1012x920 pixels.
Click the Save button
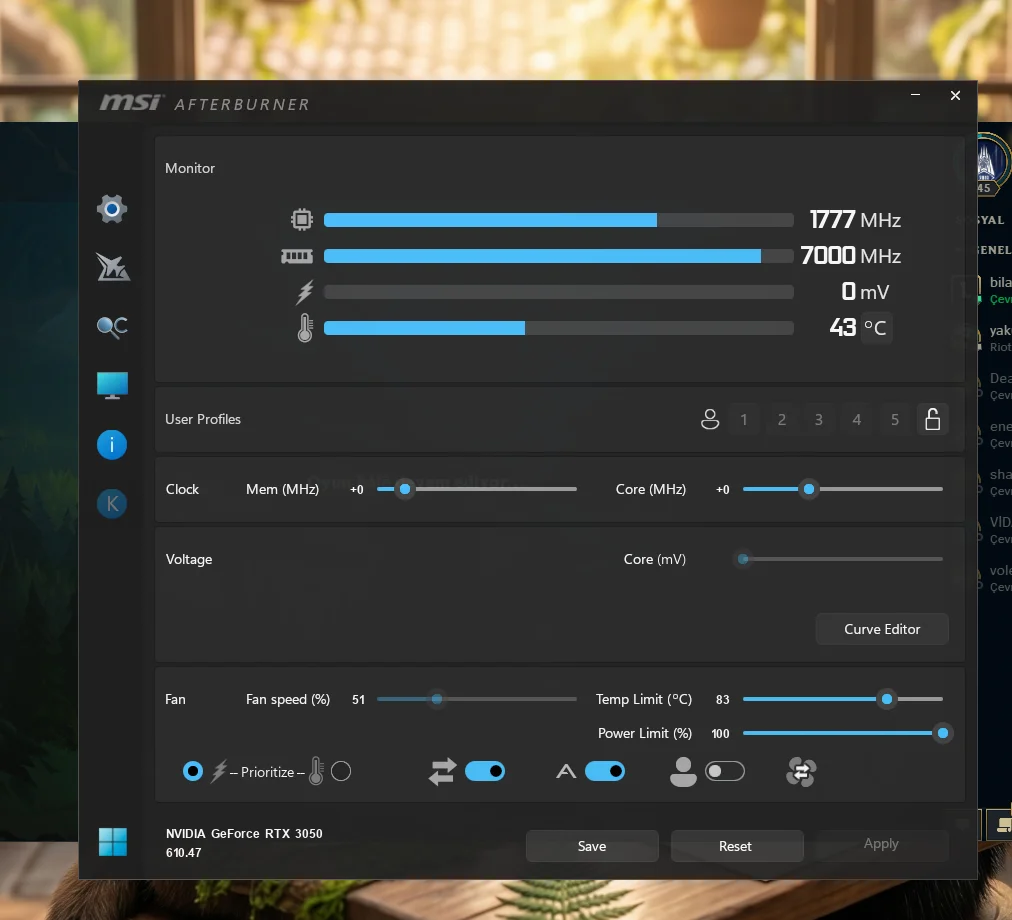592,846
